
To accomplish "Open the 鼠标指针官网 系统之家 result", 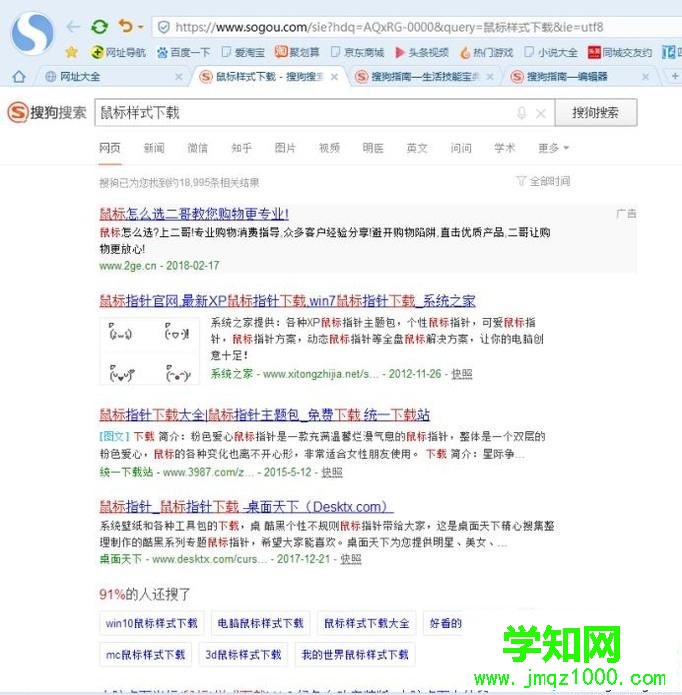I will (x=287, y=301).
